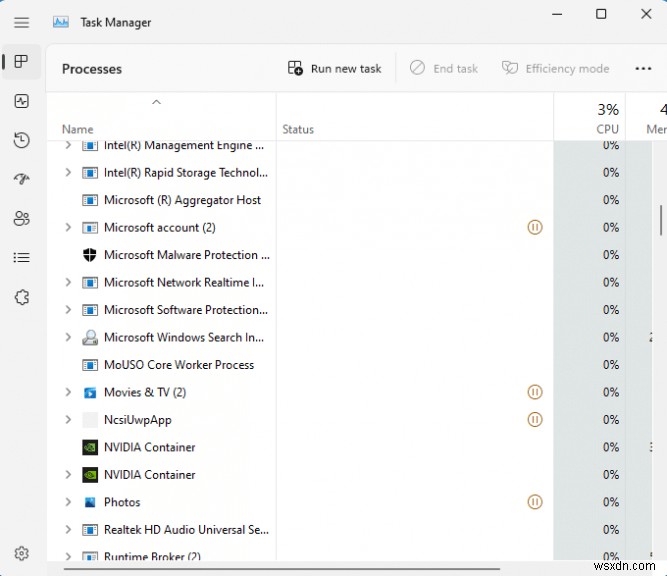
Task: Click the NcsiUwpApp blank icon
Action: [x=90, y=419]
